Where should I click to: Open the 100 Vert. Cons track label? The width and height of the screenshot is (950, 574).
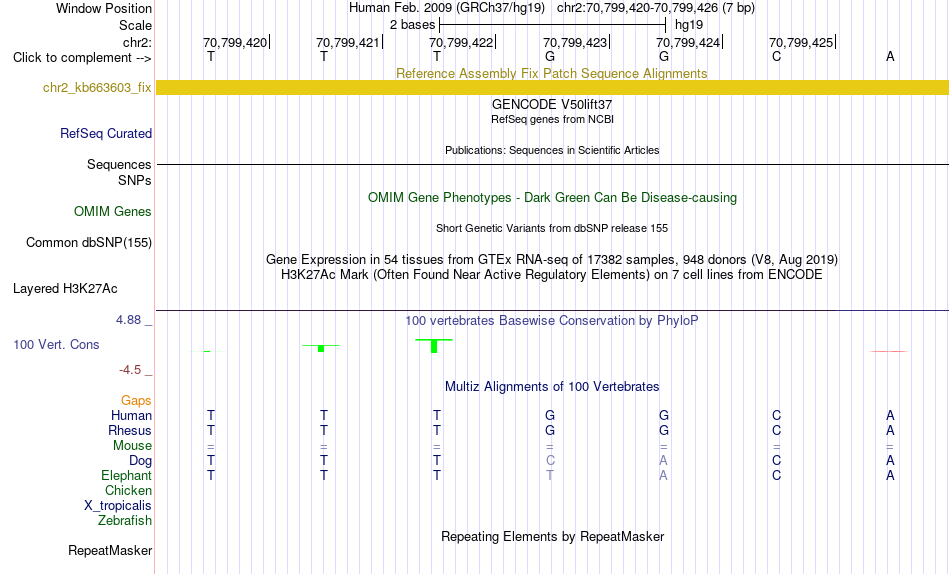click(x=56, y=344)
